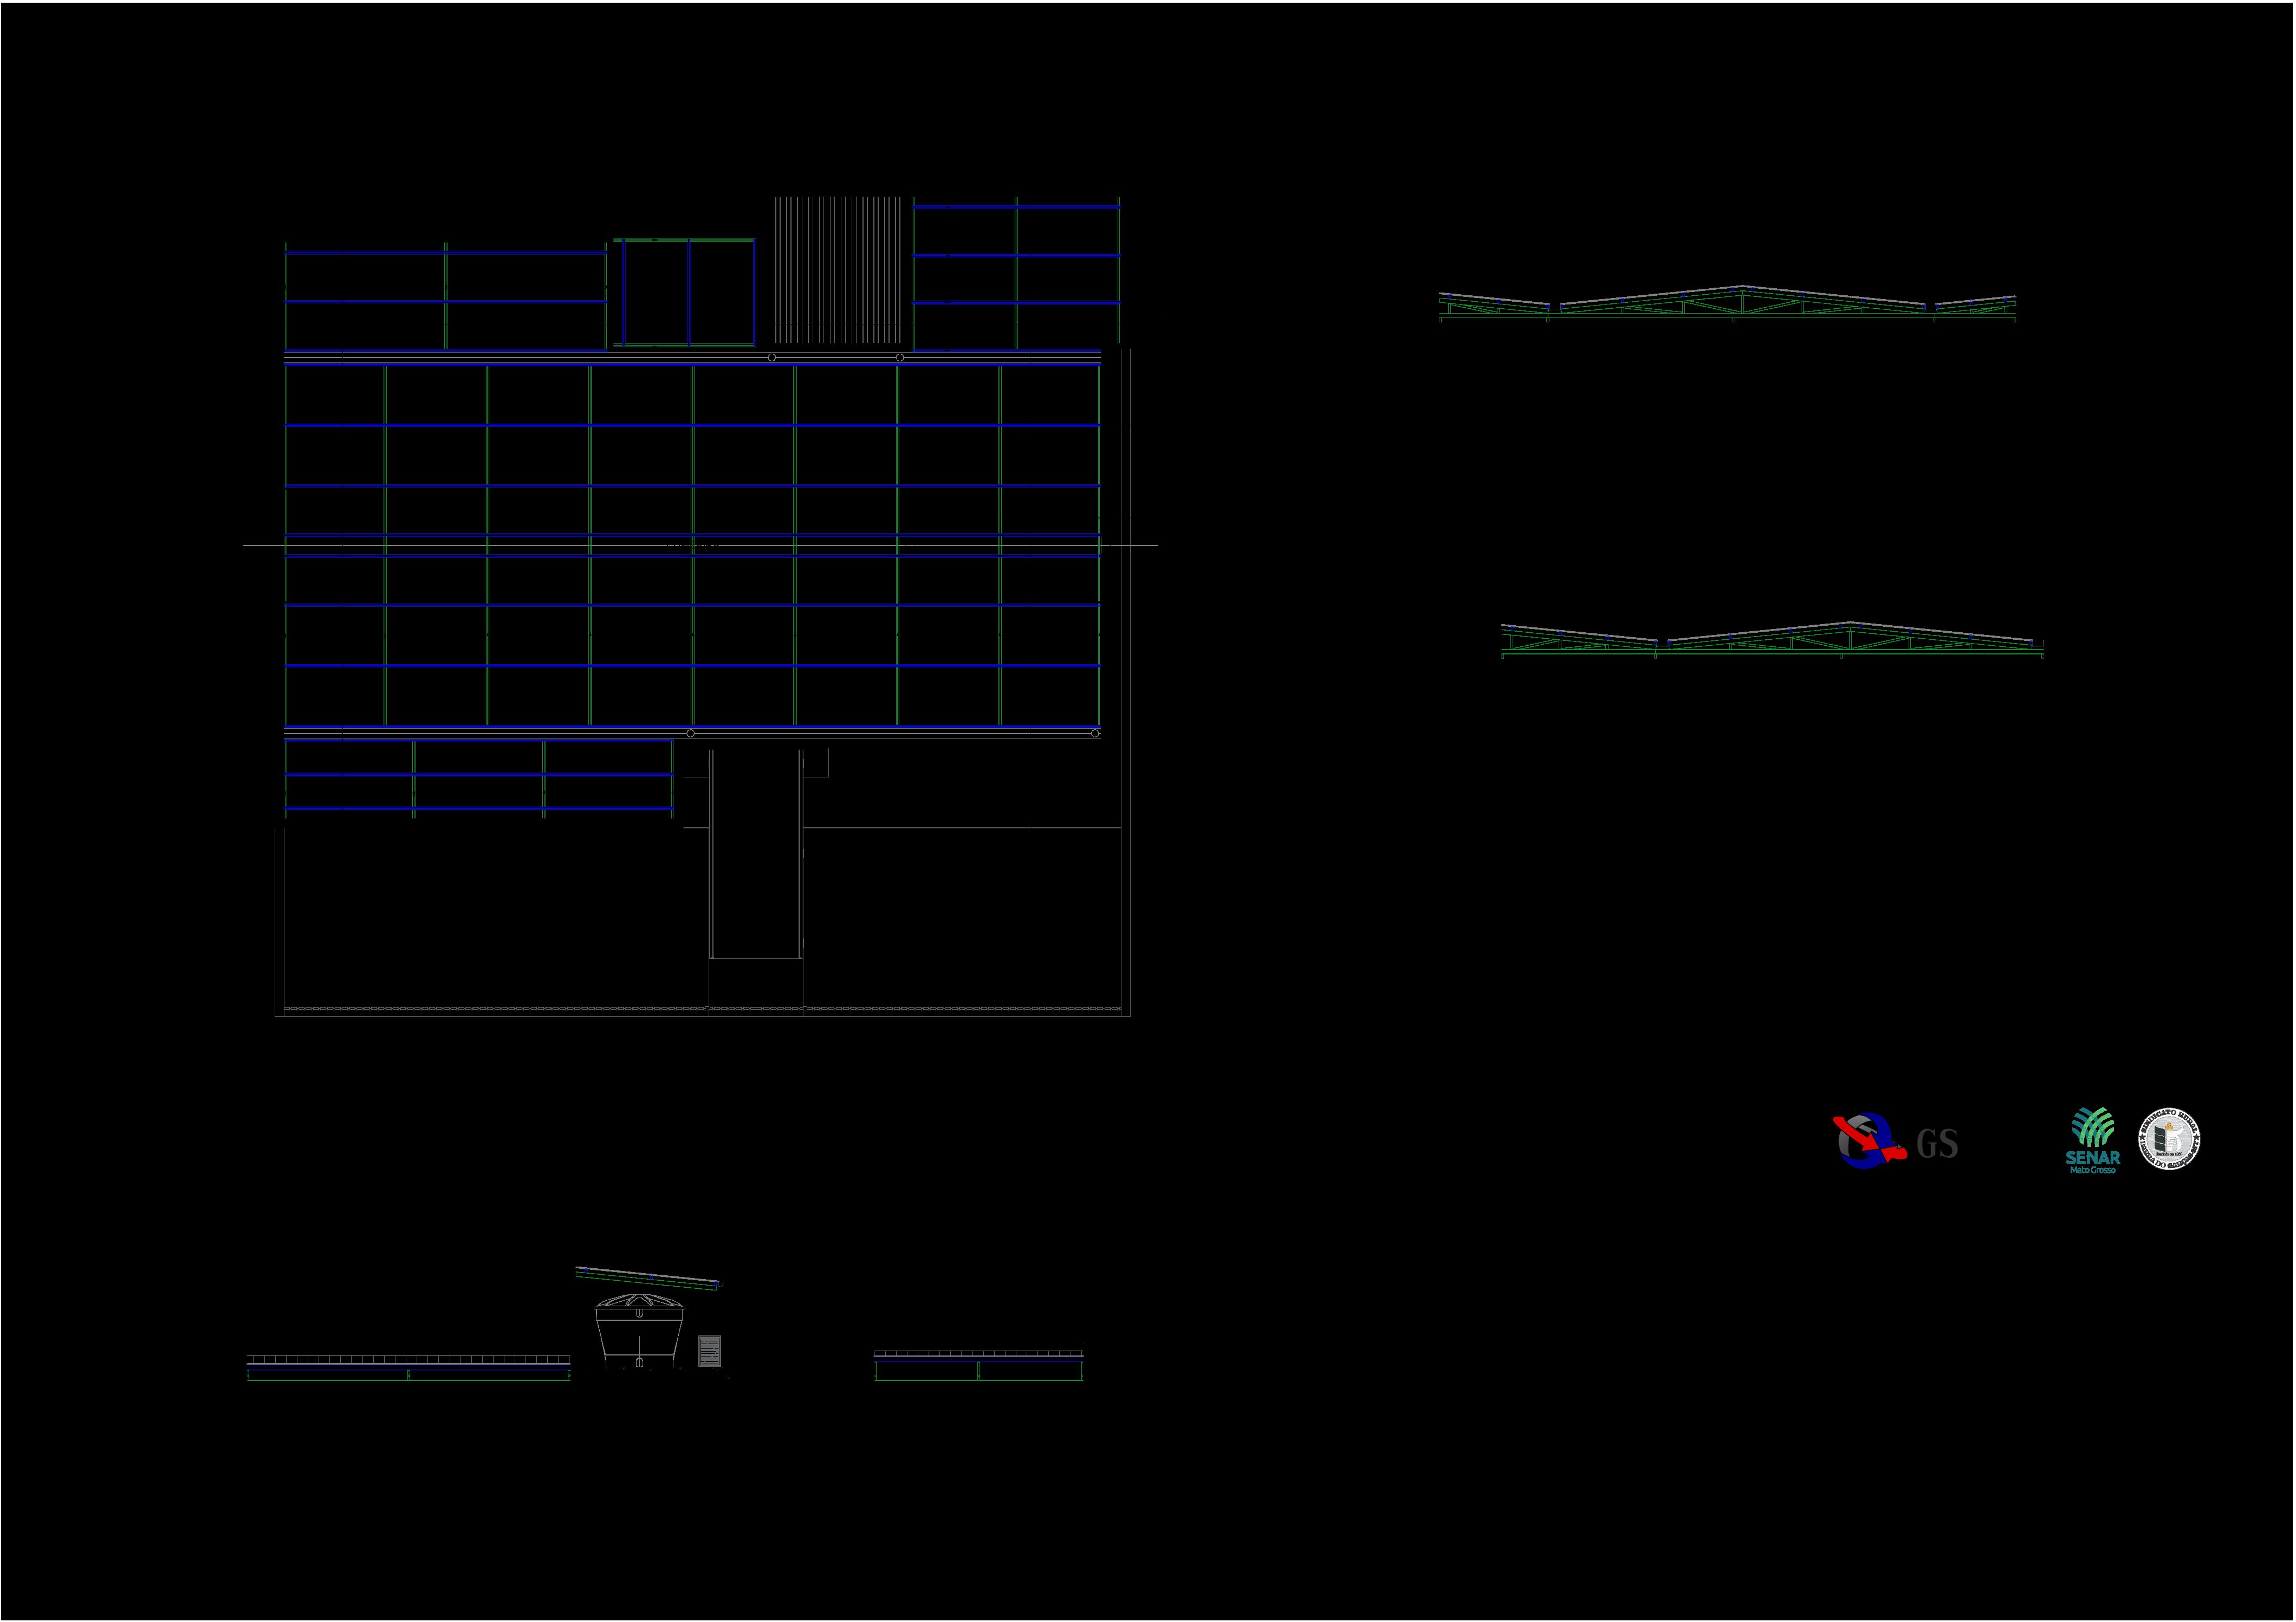Click the top-right purlin grid section
This screenshot has width=2296, height=1622.
tap(1016, 274)
